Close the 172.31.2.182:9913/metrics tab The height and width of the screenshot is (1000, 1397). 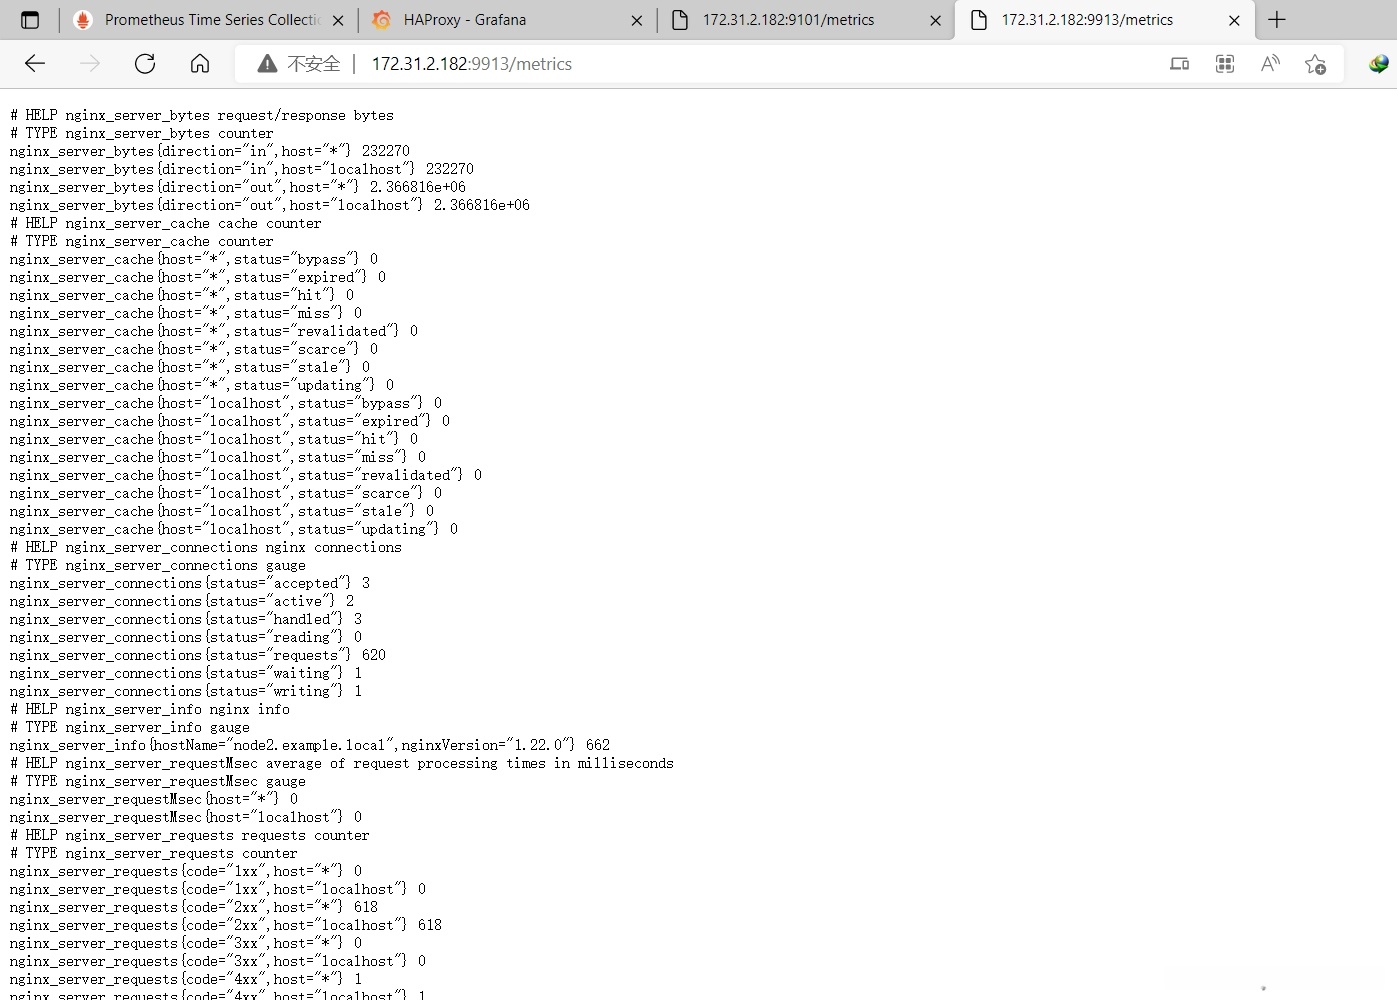(x=1234, y=20)
